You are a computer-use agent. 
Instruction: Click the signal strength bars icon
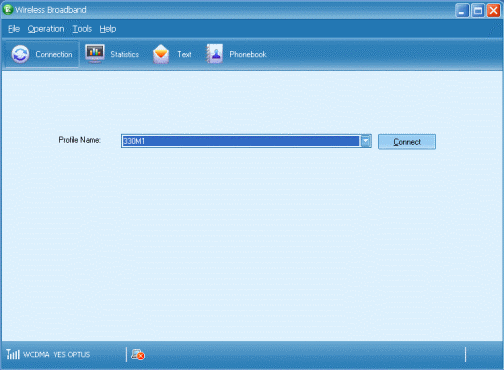coord(13,354)
